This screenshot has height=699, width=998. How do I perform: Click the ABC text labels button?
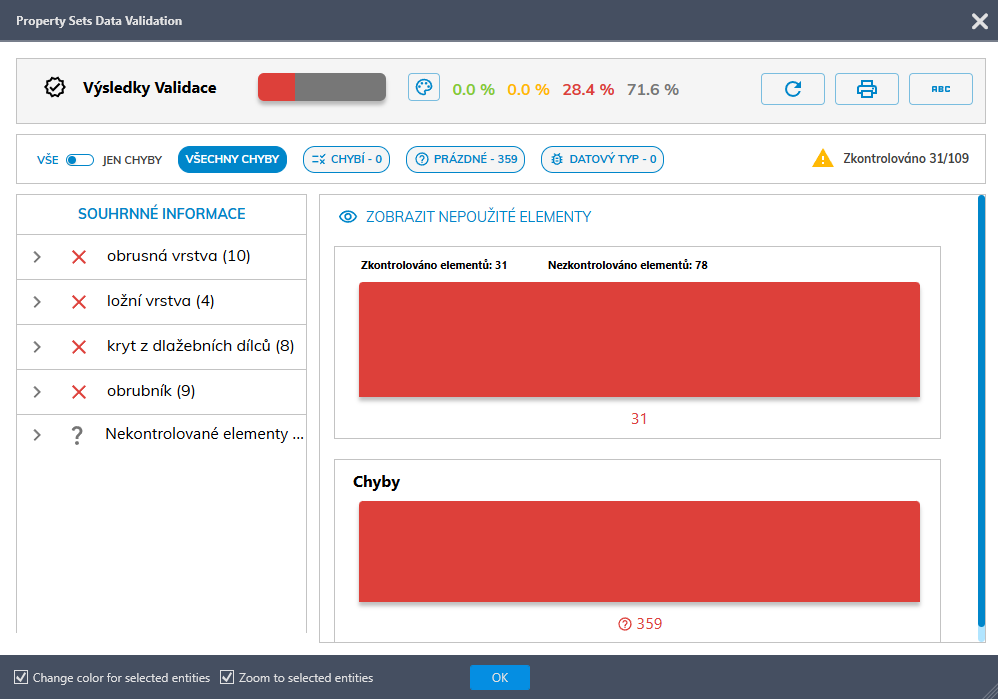940,89
